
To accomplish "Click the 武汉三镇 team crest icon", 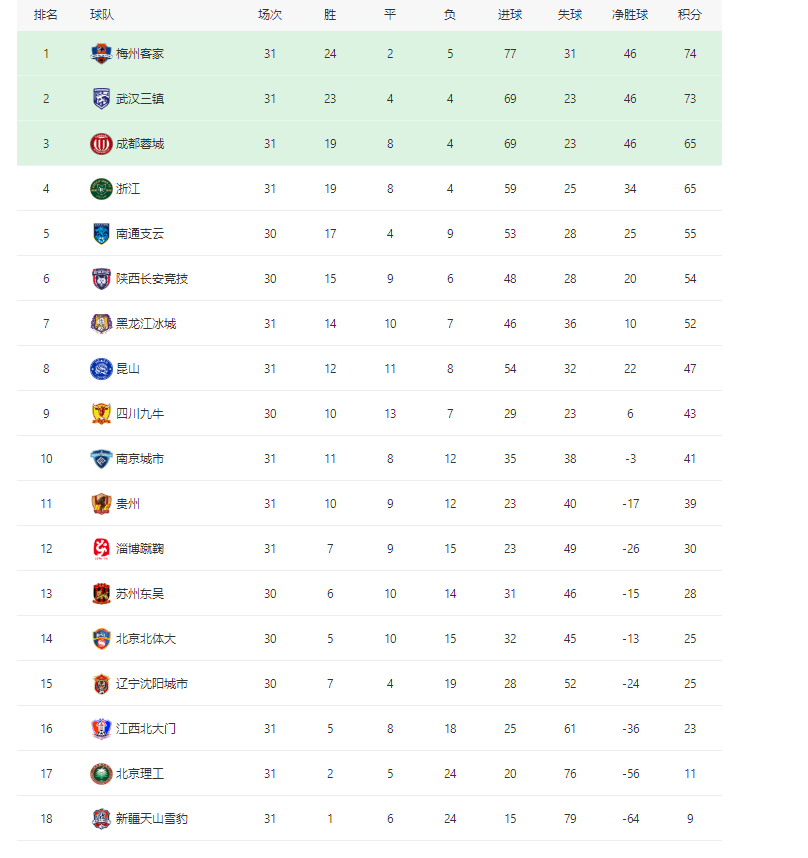I will click(101, 98).
